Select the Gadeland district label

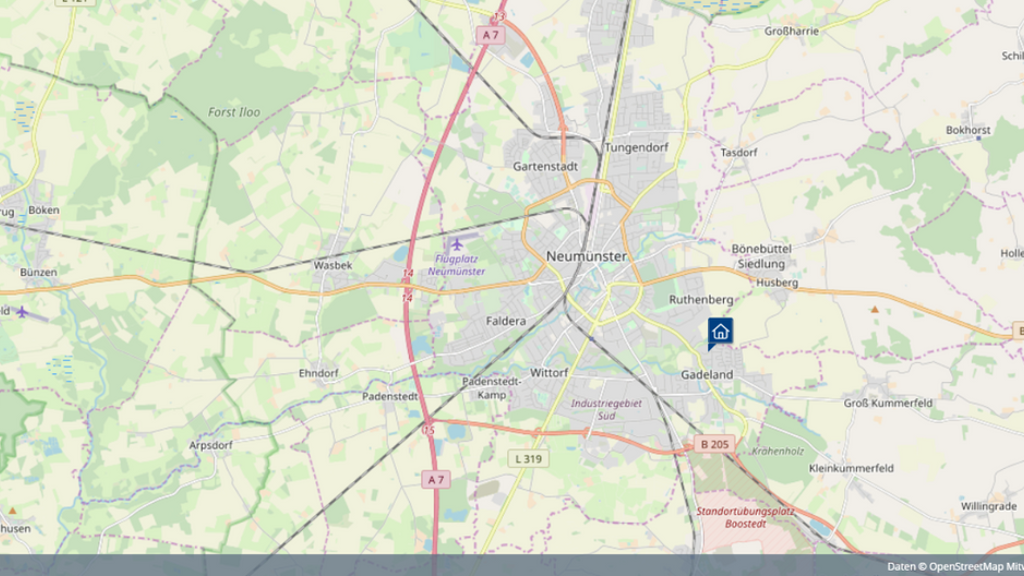pyautogui.click(x=706, y=375)
